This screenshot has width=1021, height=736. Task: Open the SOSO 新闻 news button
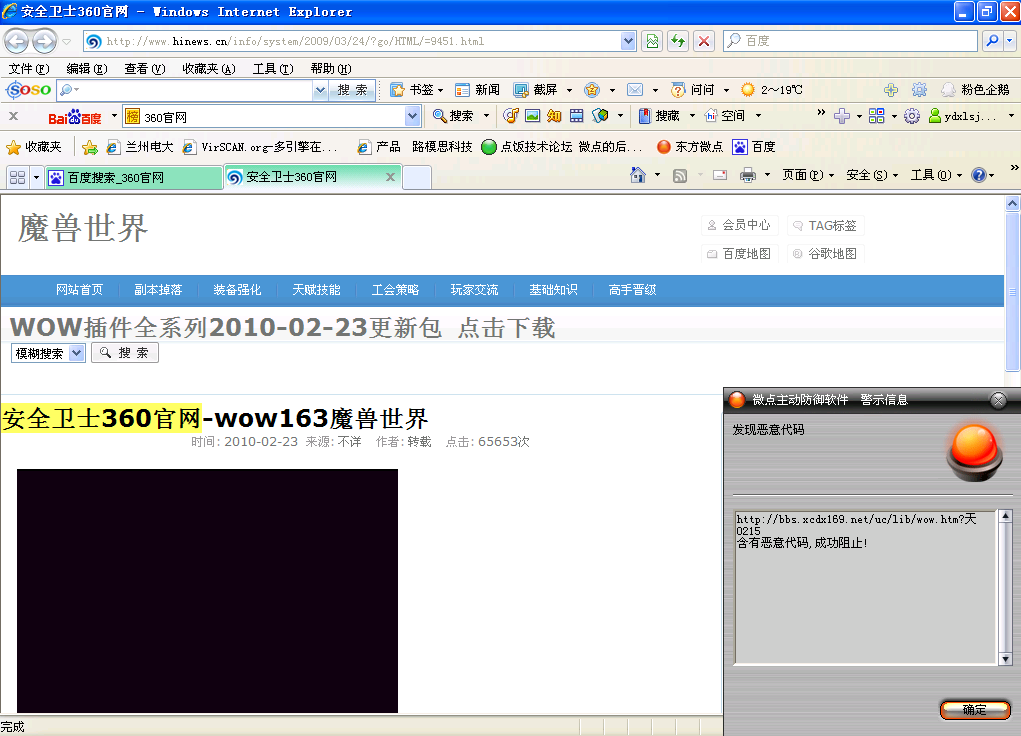tap(477, 90)
